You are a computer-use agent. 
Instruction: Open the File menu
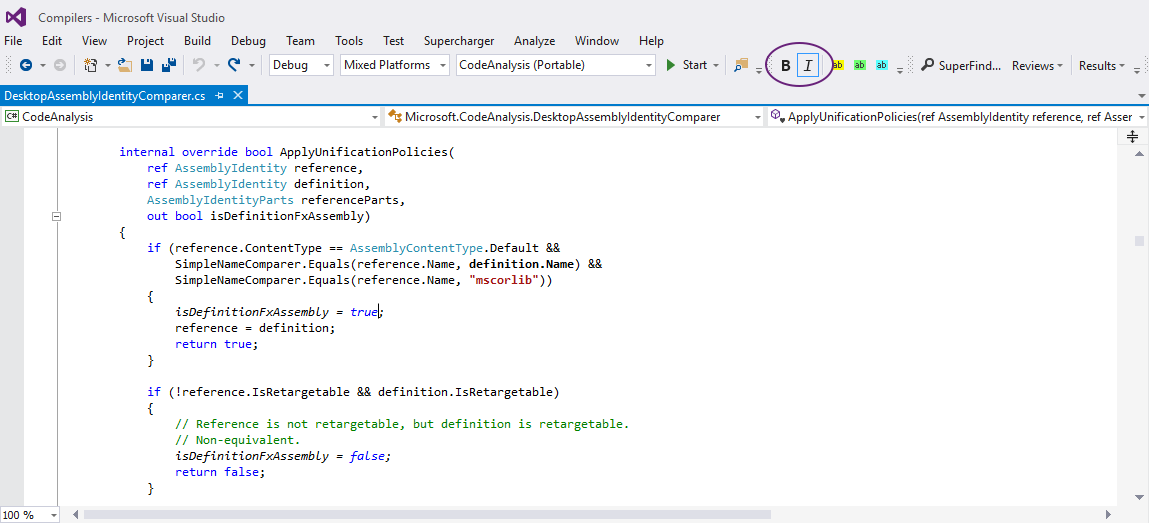(13, 41)
